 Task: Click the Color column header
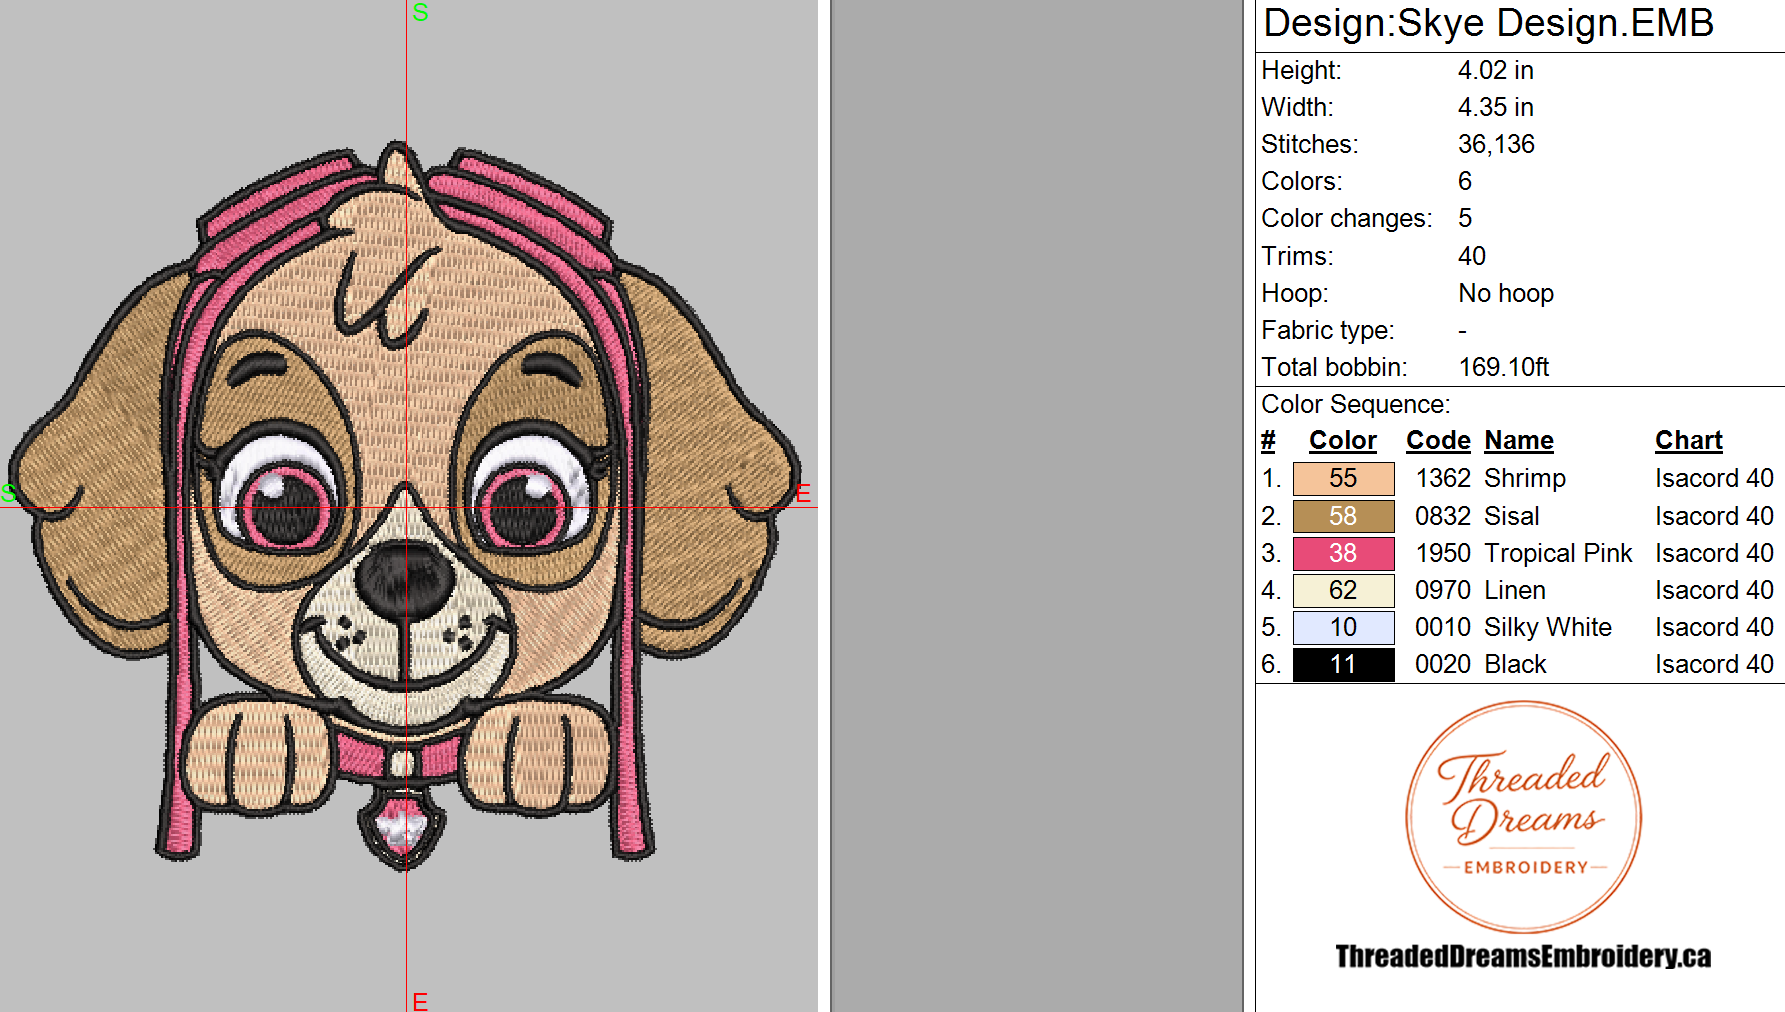click(x=1342, y=441)
